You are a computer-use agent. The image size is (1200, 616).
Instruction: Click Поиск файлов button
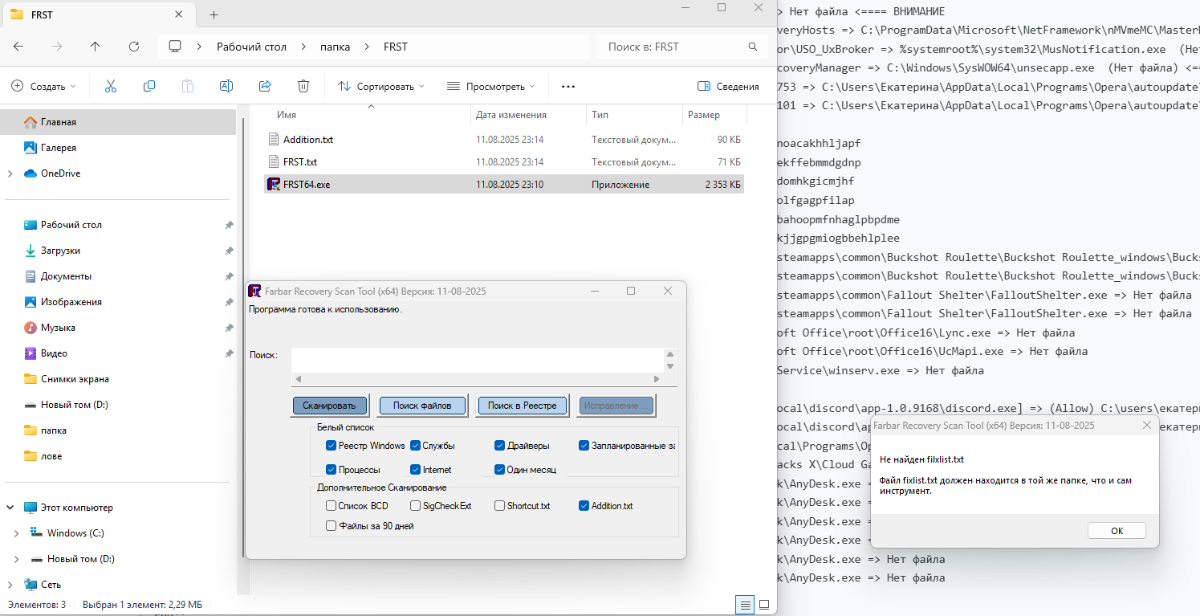click(422, 405)
